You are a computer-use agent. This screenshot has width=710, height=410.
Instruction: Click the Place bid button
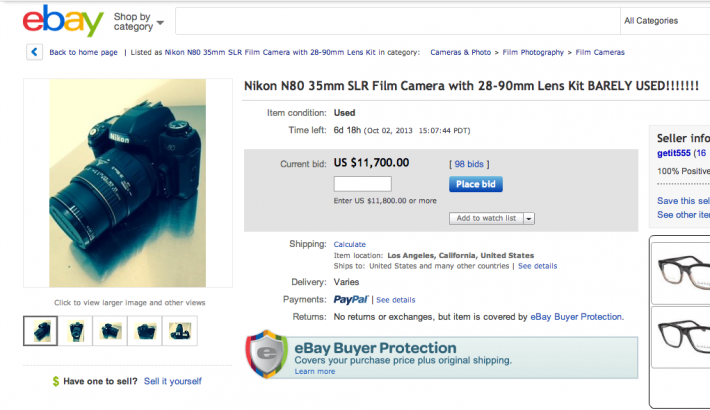[476, 184]
